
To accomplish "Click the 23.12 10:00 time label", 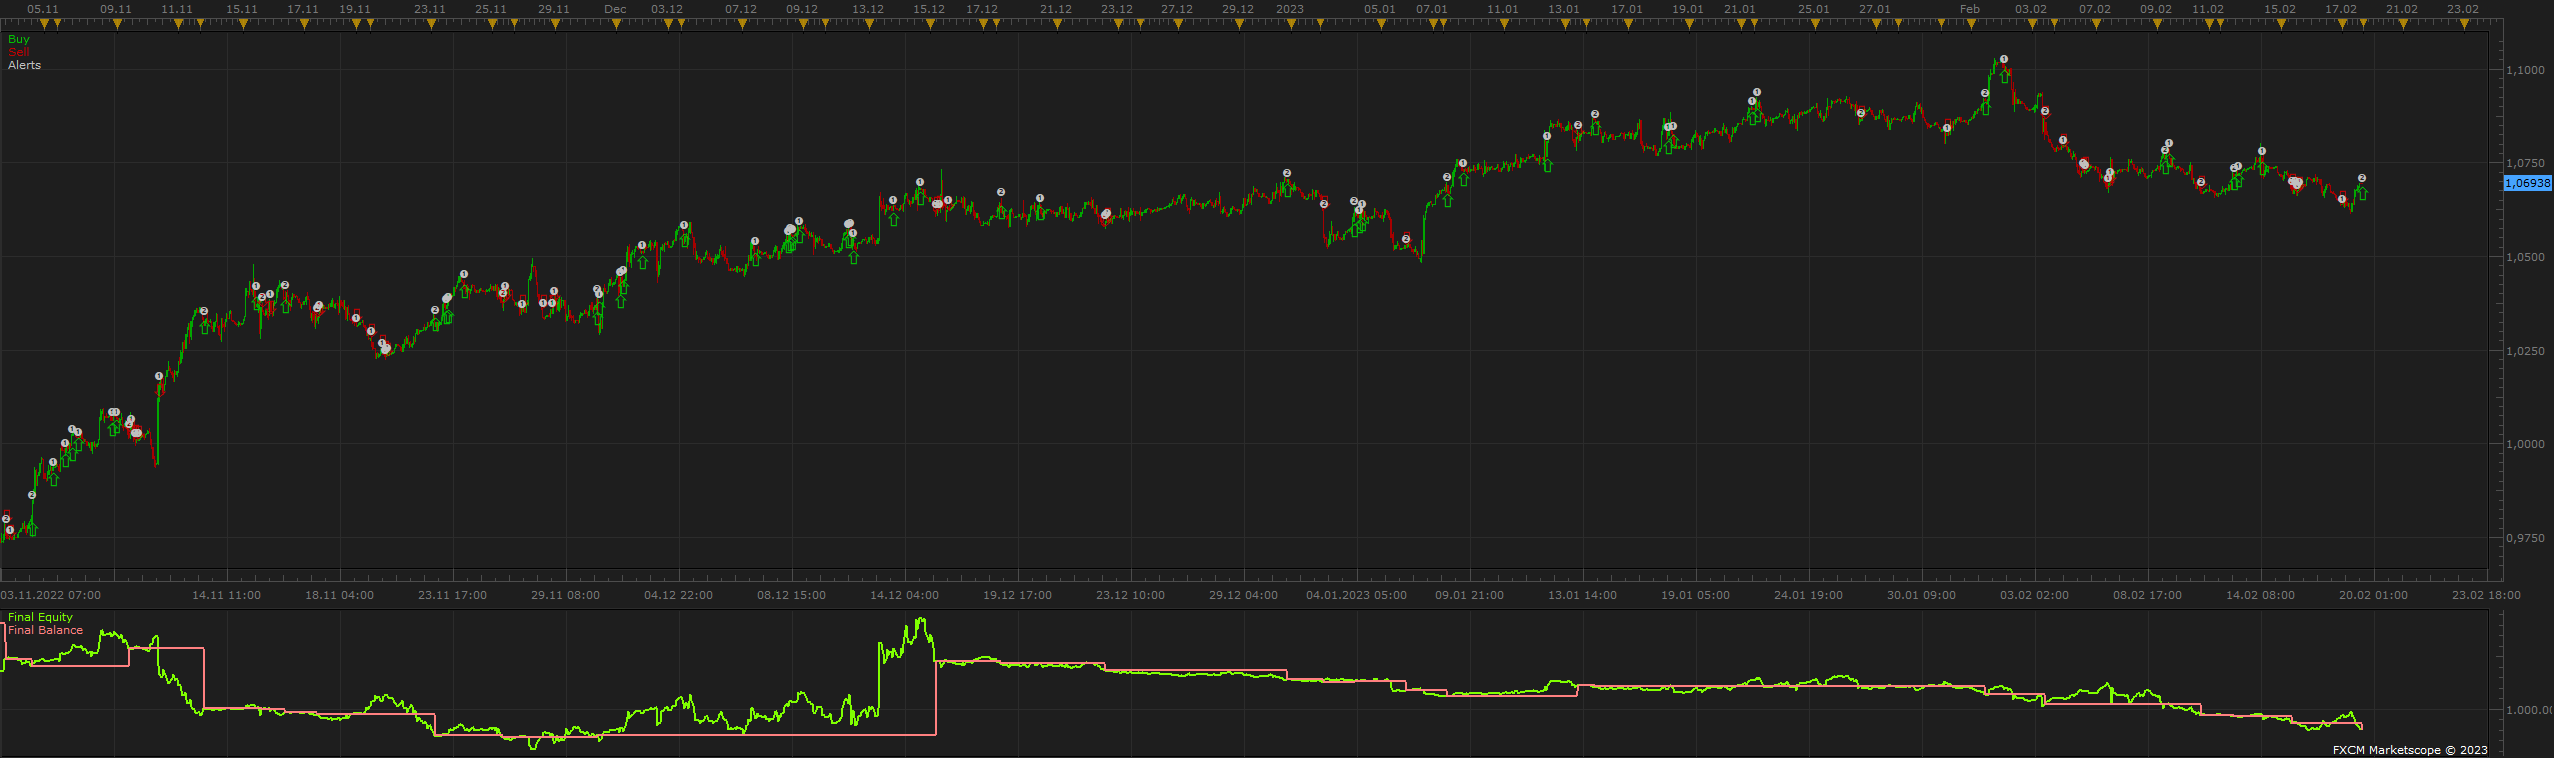I will pos(1131,595).
